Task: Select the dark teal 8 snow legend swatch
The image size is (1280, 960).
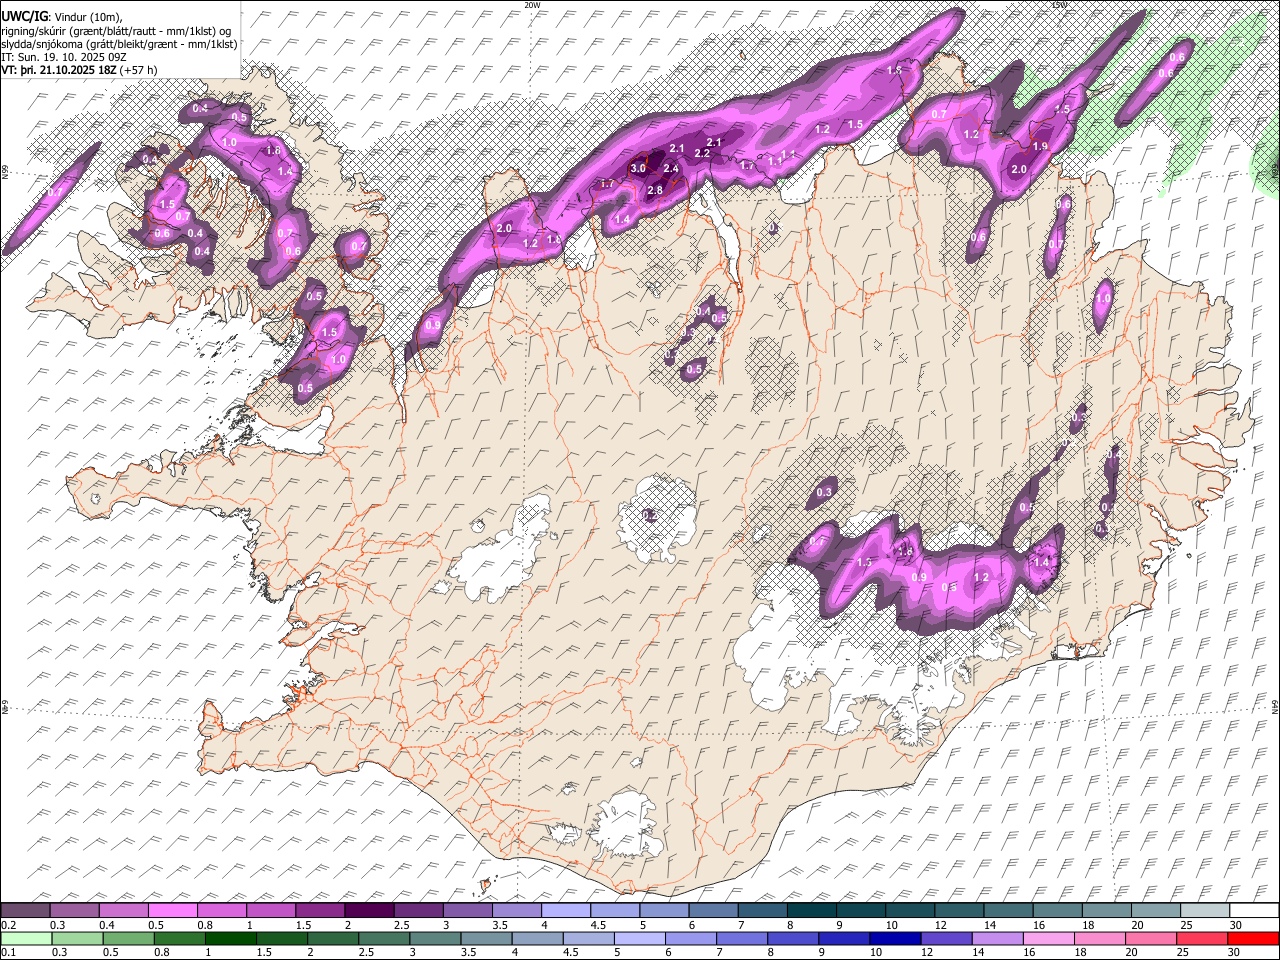Action: 810,911
